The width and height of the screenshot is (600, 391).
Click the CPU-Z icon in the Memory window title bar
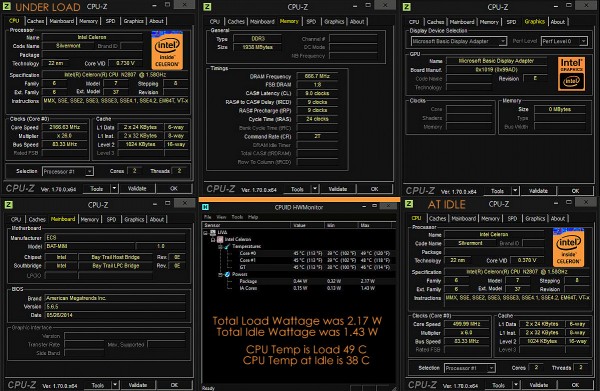[207, 7]
